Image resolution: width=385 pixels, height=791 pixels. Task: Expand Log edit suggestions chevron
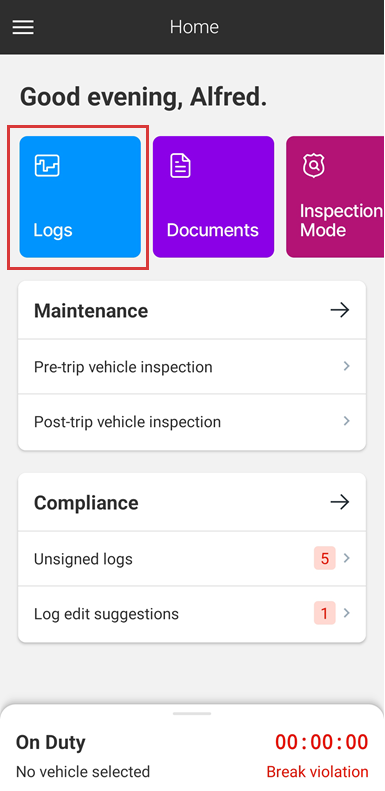[x=347, y=613]
